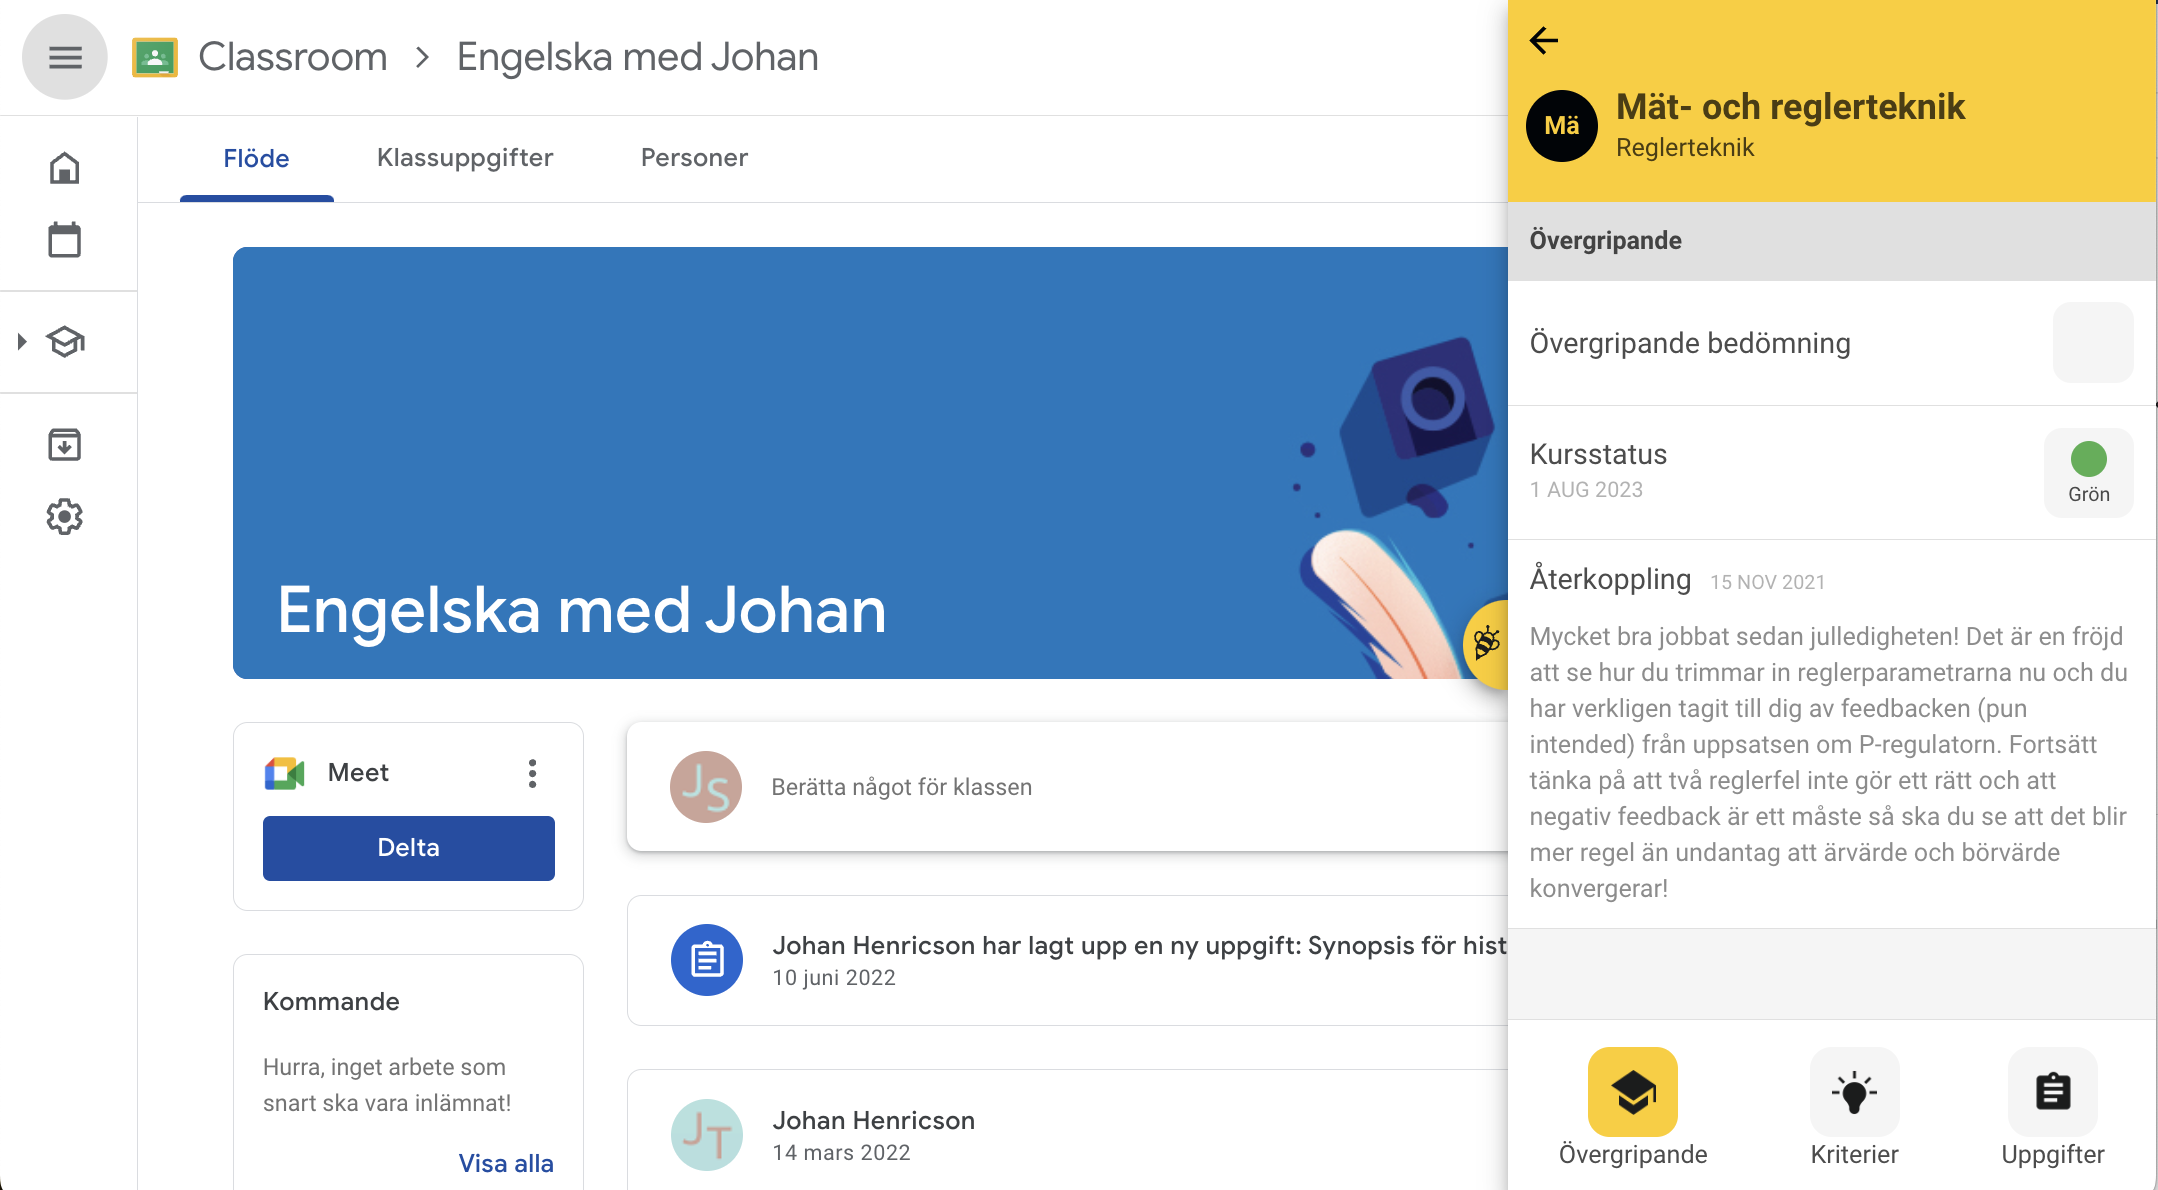2158x1190 pixels.
Task: Open the Classroom settings gear
Action: tap(64, 517)
